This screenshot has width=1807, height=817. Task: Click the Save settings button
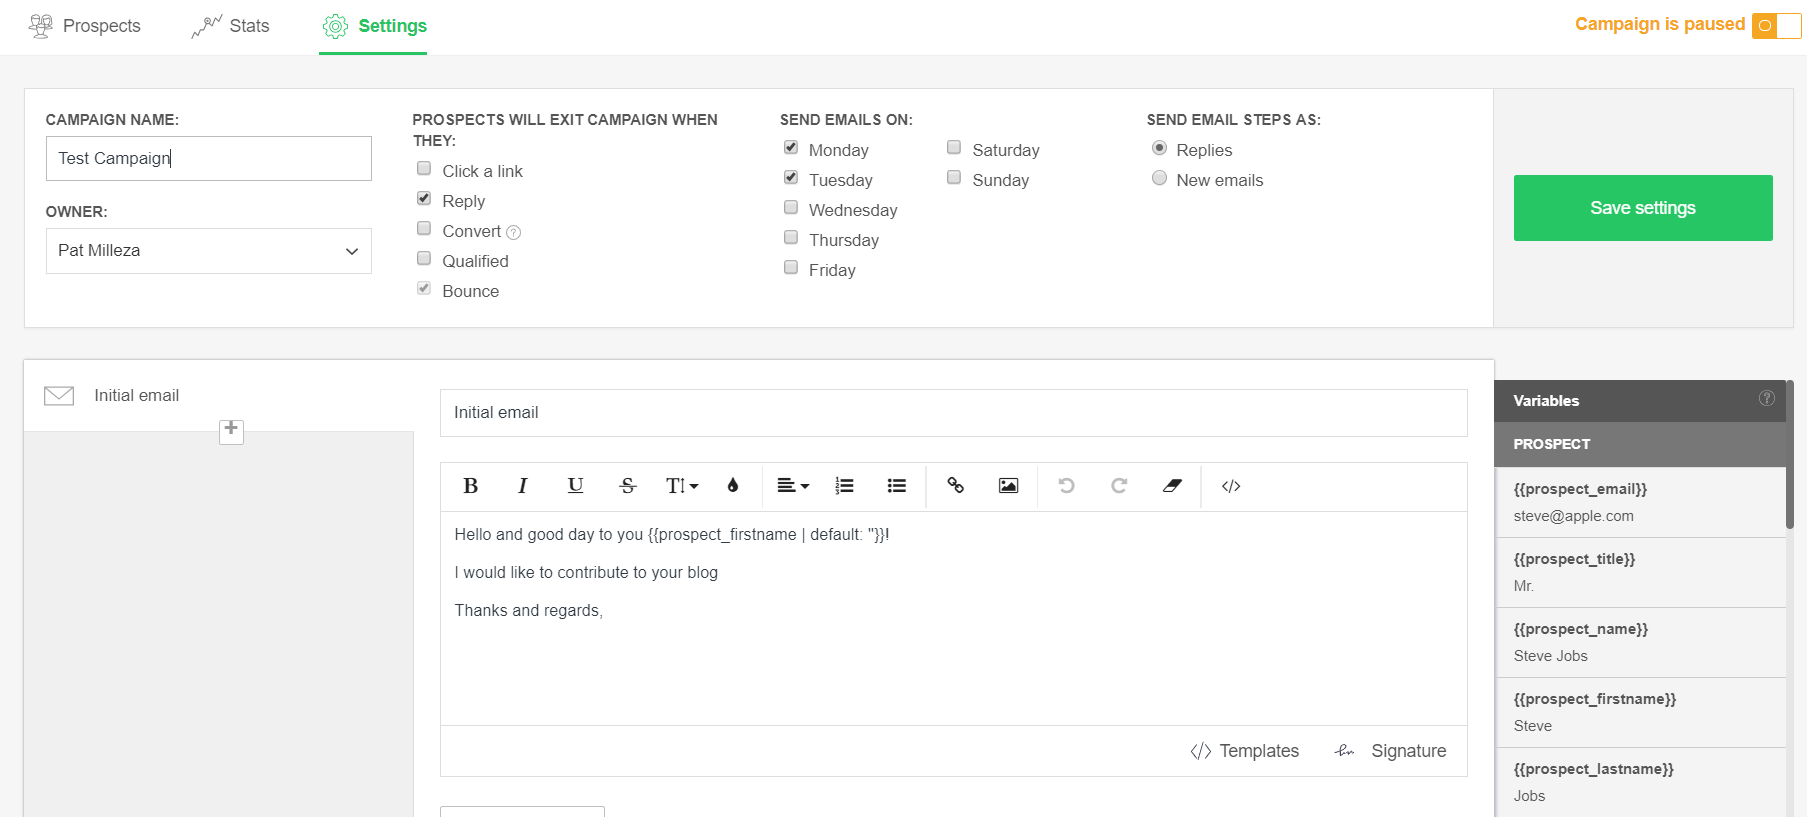(x=1642, y=208)
